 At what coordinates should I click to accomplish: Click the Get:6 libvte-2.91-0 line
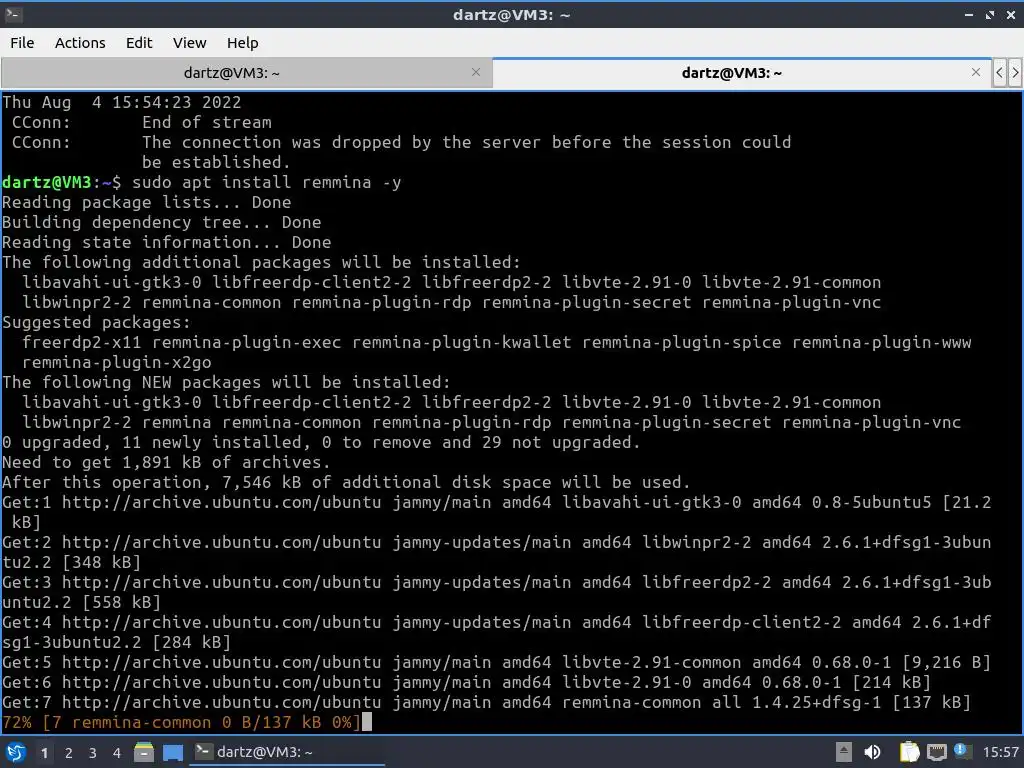click(x=466, y=682)
